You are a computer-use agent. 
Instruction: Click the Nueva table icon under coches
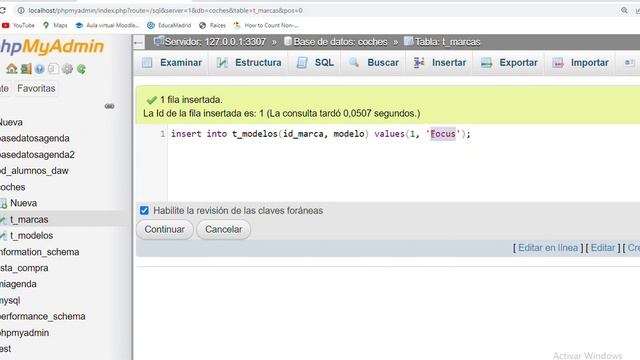click(x=4, y=203)
